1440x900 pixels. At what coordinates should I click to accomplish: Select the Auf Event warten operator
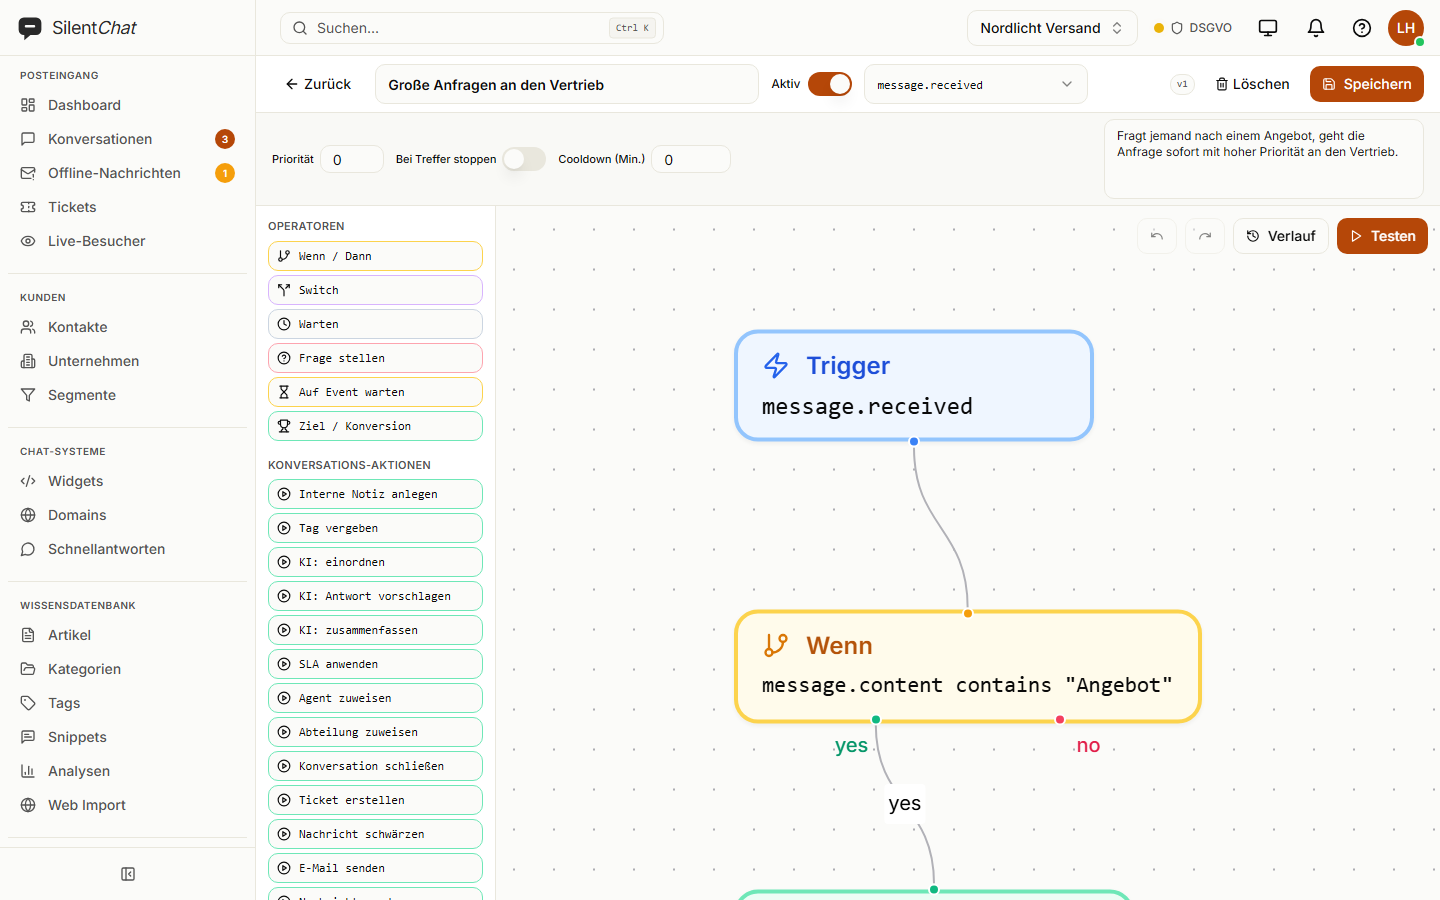tap(375, 392)
